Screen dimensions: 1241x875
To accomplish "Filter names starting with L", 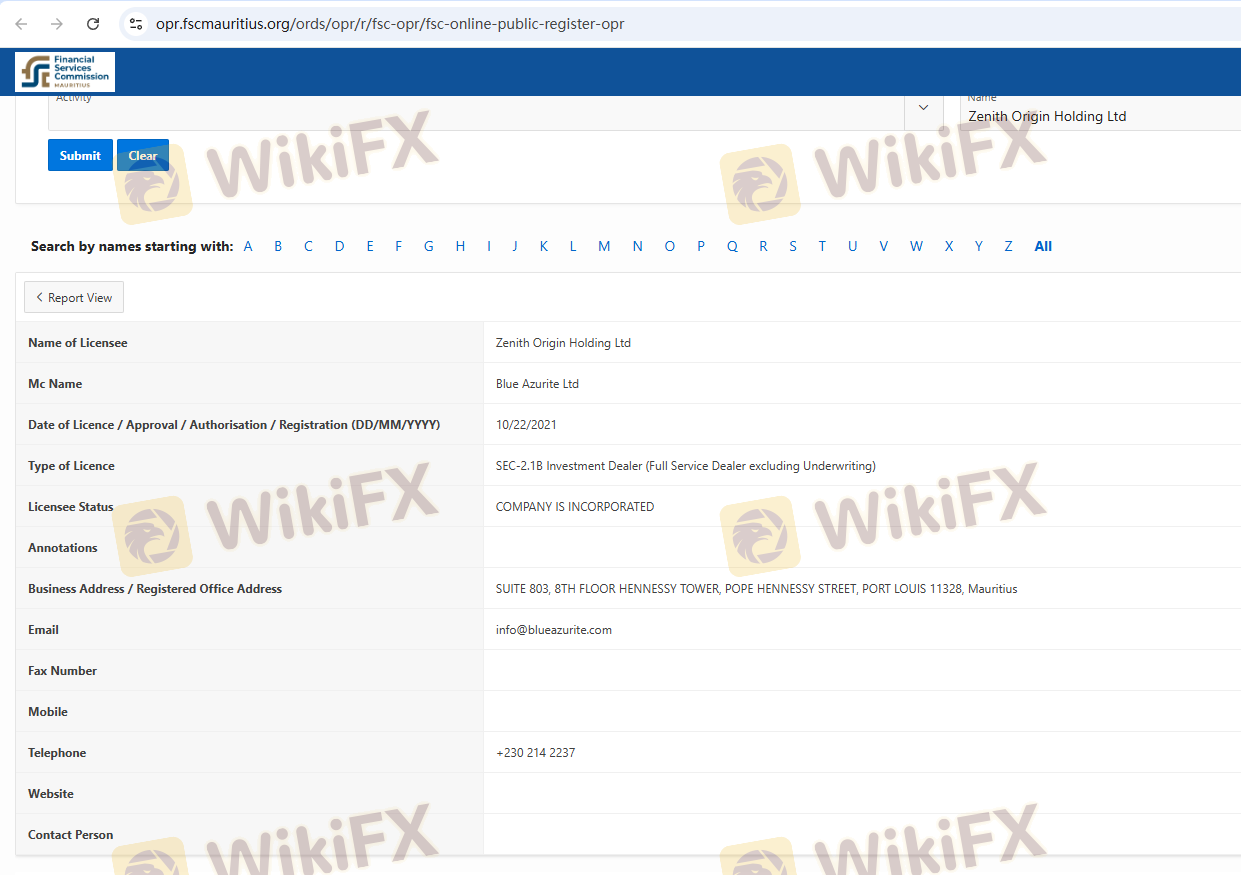I will pos(573,246).
